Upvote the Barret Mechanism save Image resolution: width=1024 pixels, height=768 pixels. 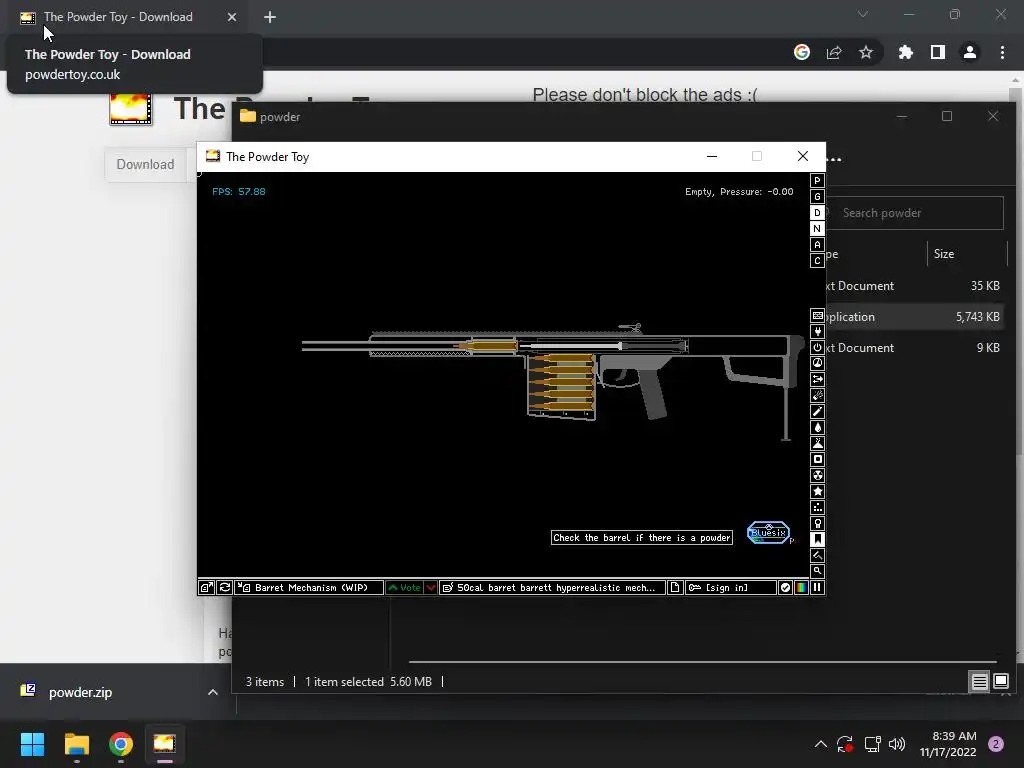[x=404, y=587]
